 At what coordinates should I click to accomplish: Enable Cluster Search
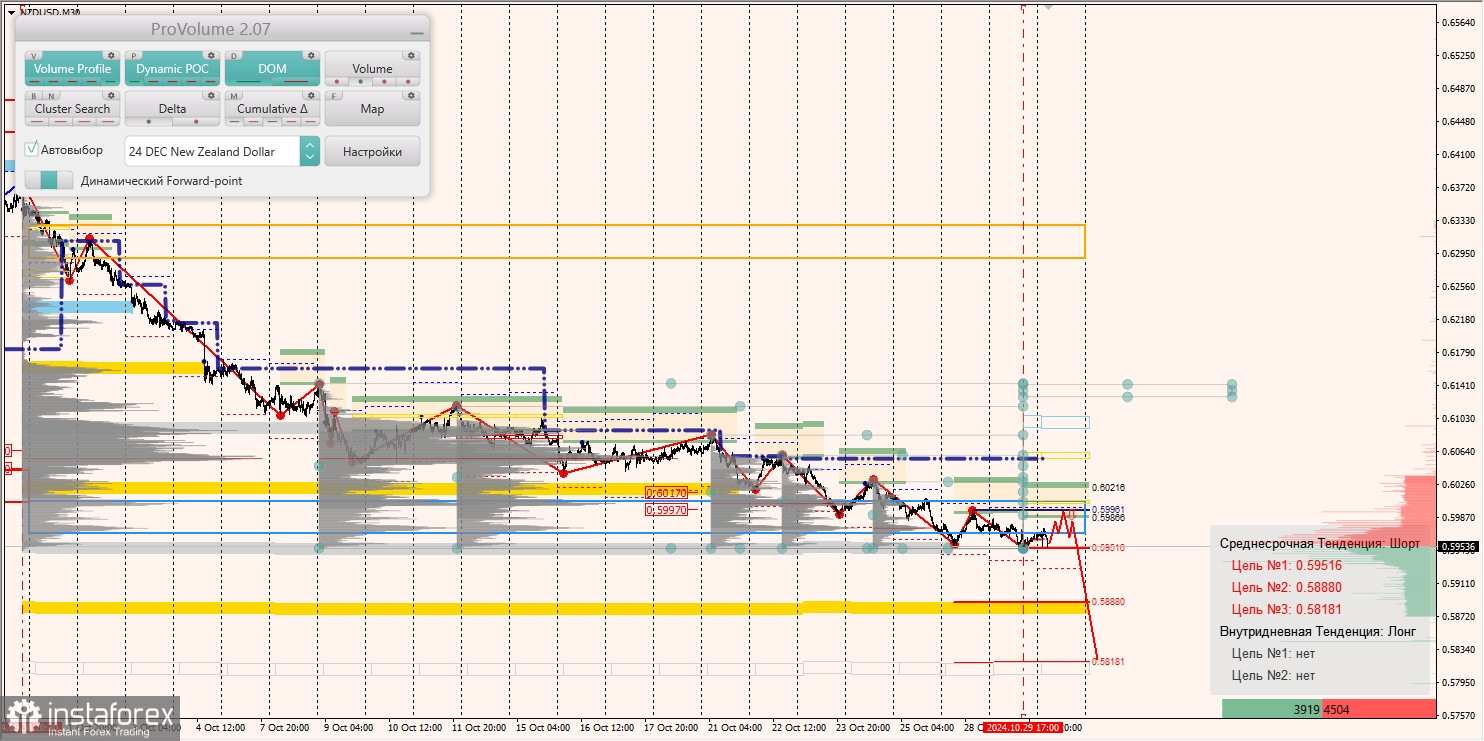72,109
